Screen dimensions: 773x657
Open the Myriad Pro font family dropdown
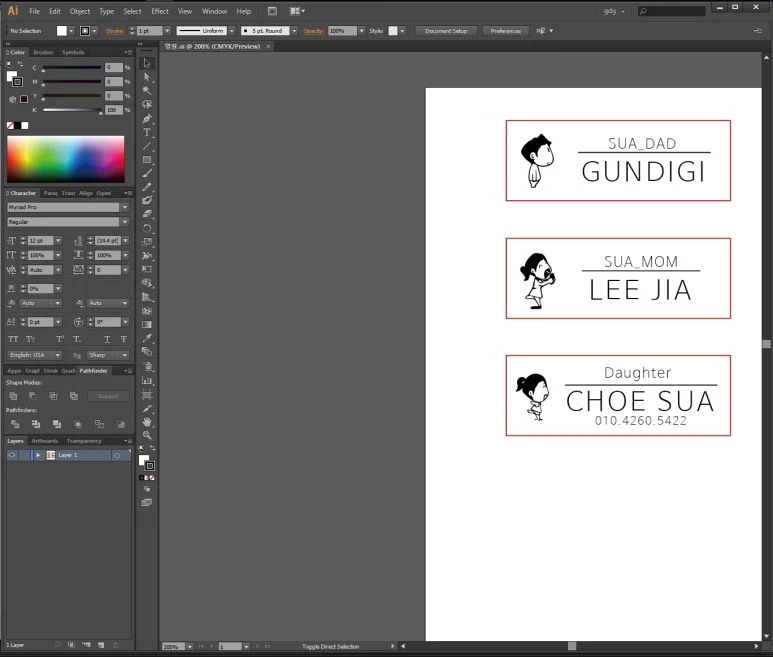(125, 207)
